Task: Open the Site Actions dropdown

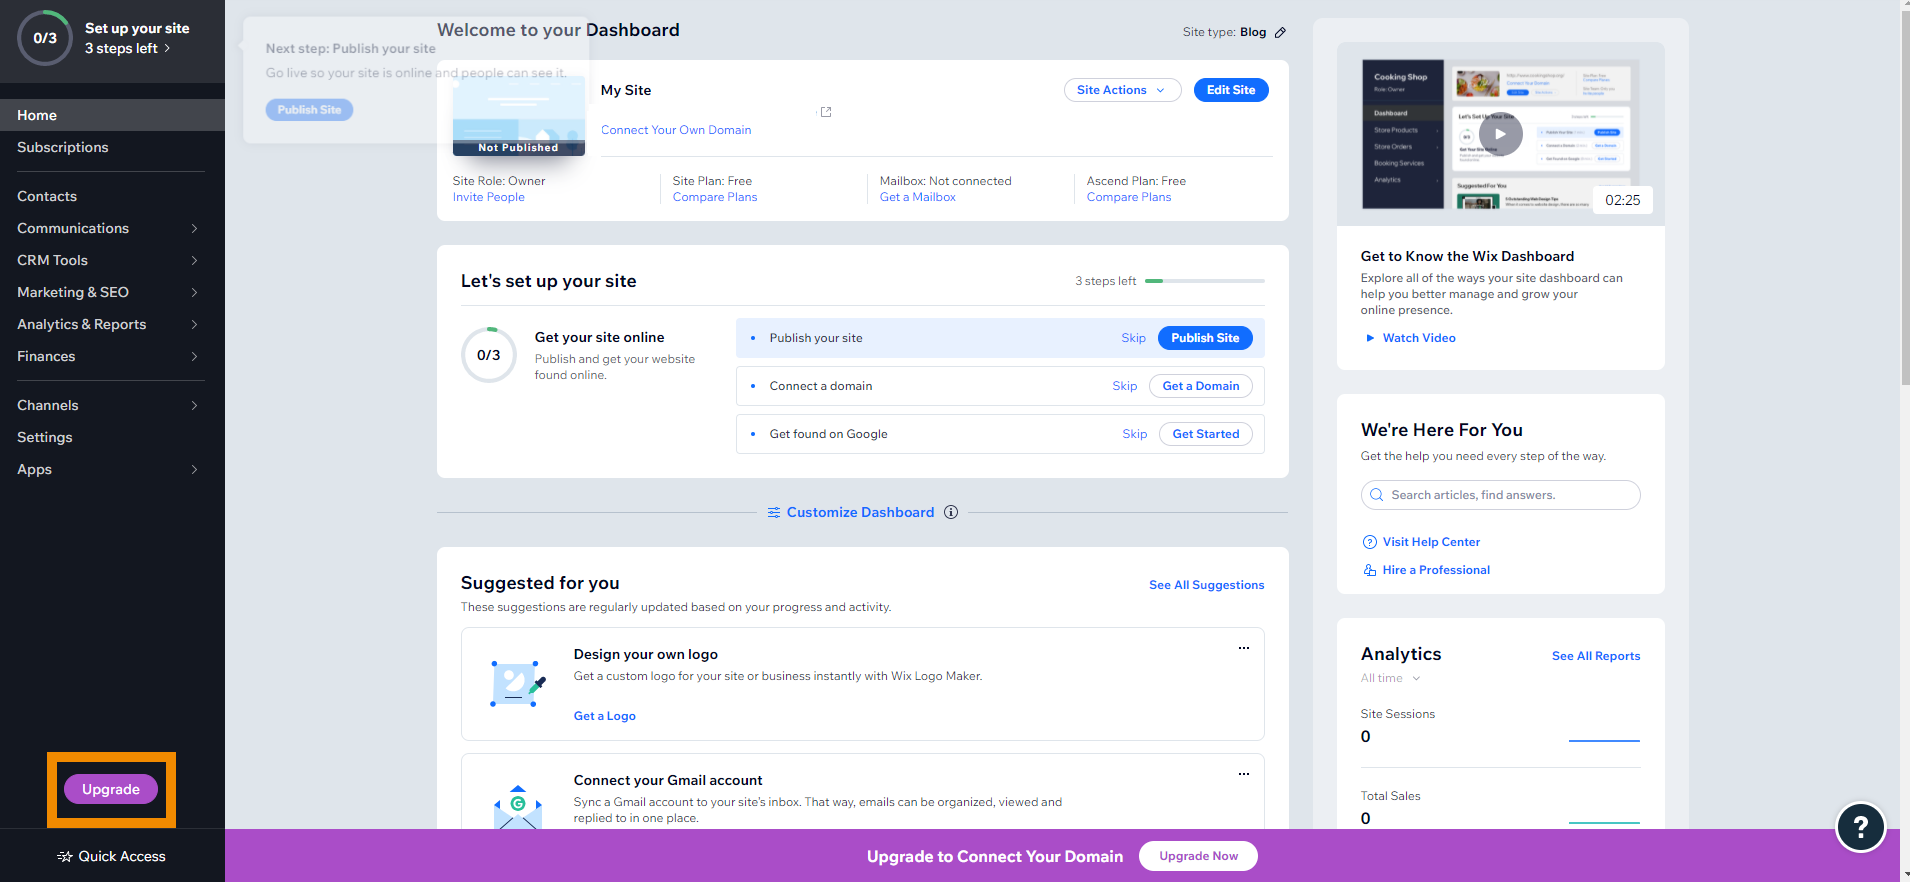Action: (1122, 90)
